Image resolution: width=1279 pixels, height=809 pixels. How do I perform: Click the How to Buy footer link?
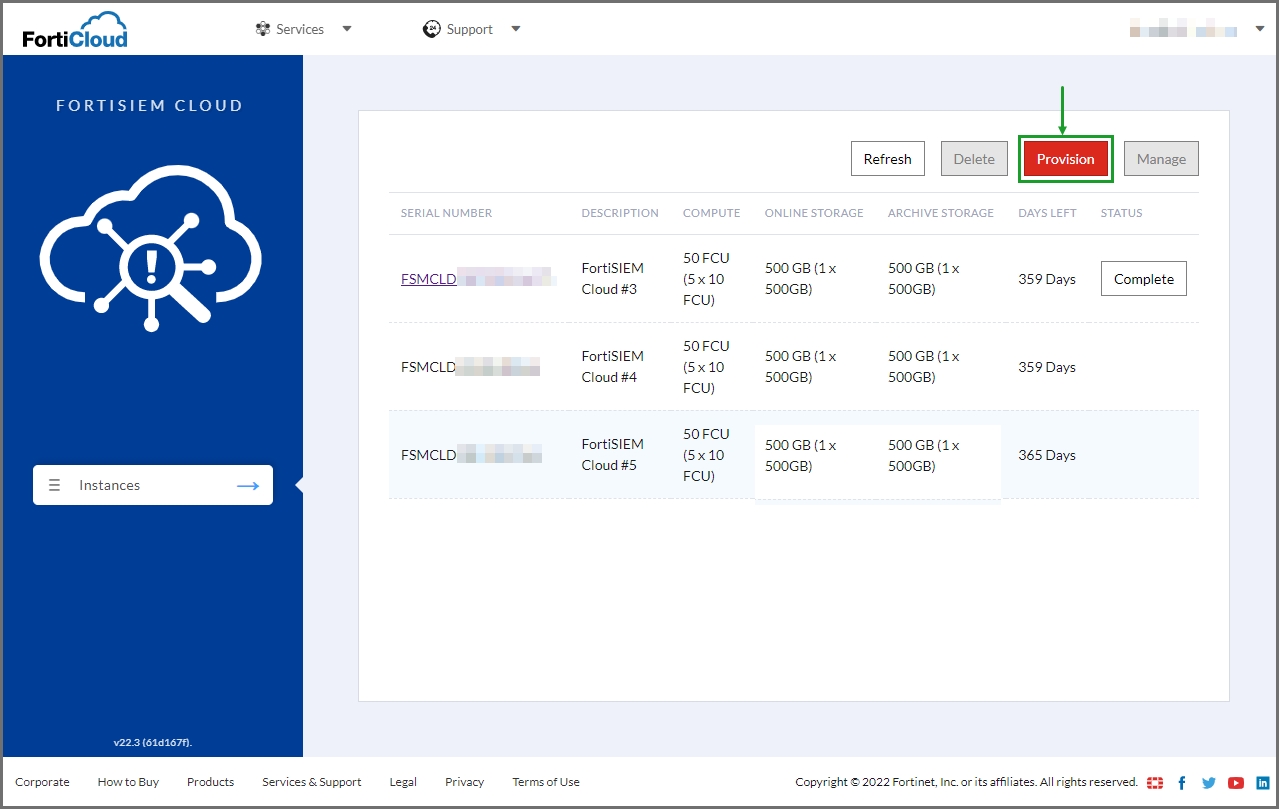[128, 782]
